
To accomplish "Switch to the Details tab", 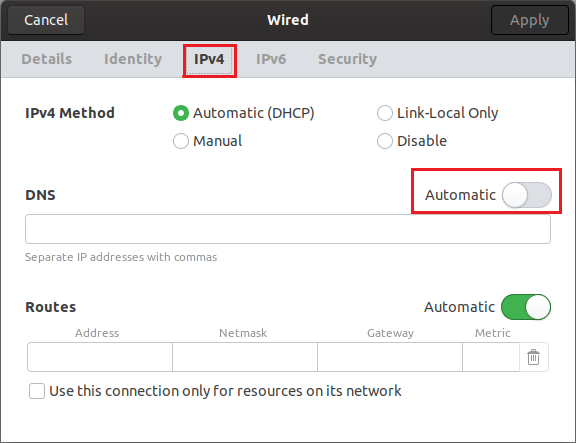I will click(47, 59).
